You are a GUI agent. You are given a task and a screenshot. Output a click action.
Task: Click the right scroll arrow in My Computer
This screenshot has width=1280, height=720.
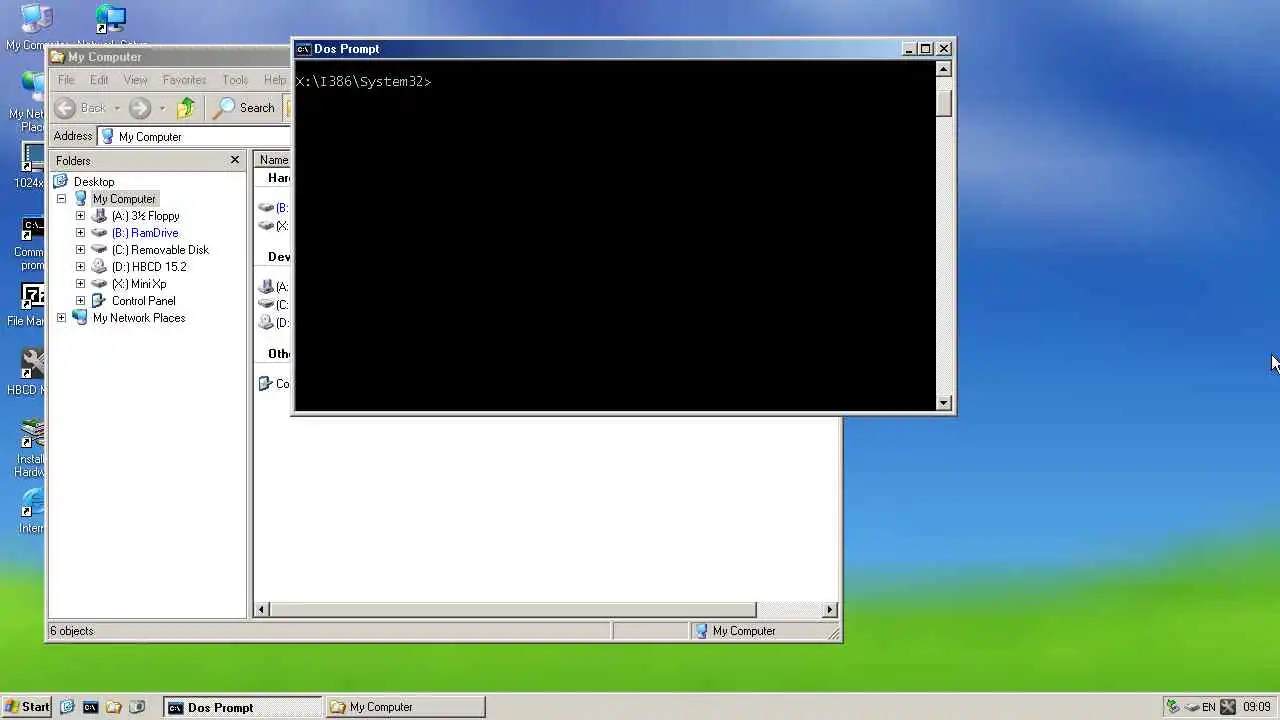(x=829, y=609)
